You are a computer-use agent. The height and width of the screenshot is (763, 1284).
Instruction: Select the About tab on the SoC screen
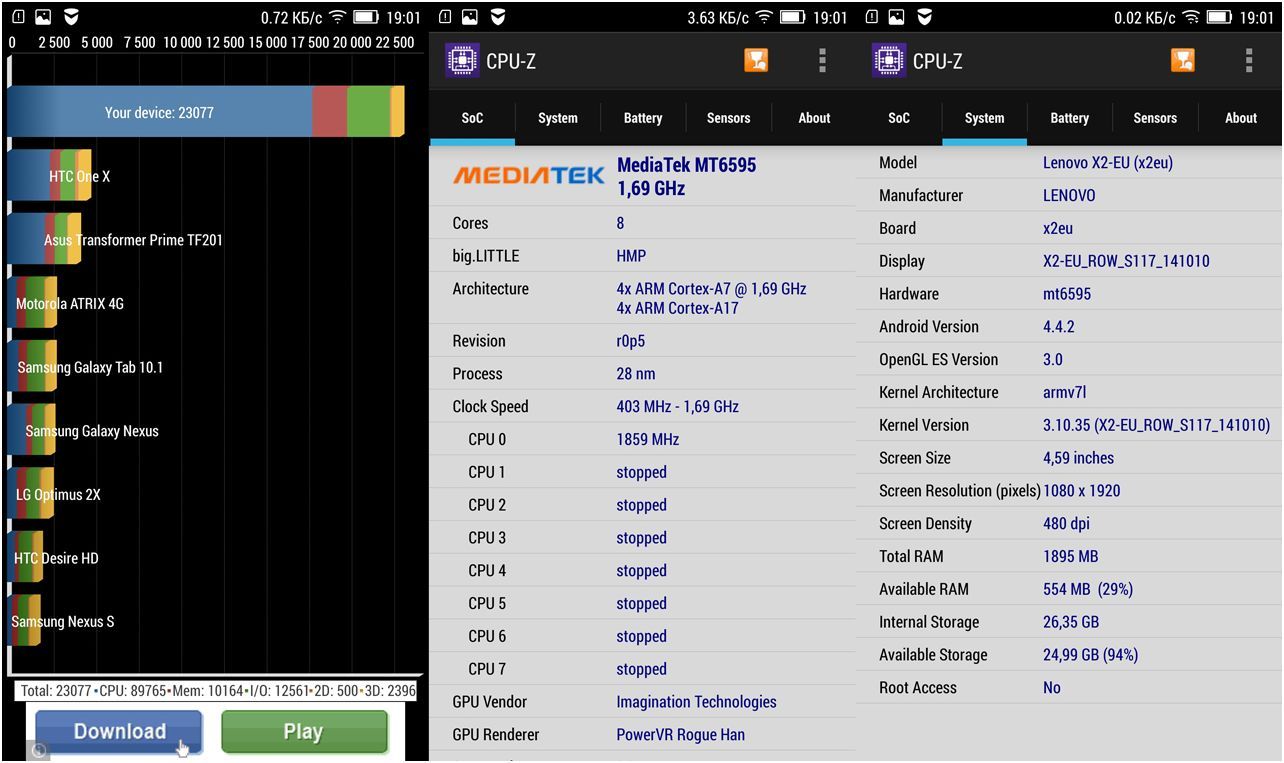click(814, 118)
